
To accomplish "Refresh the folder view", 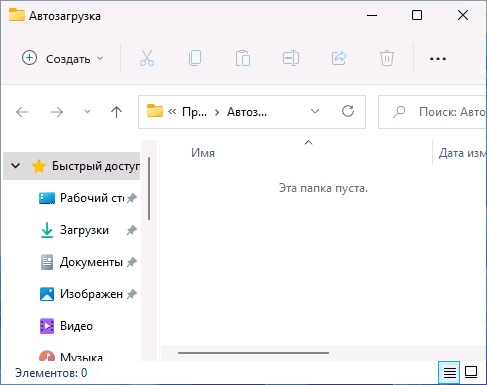I will (348, 111).
